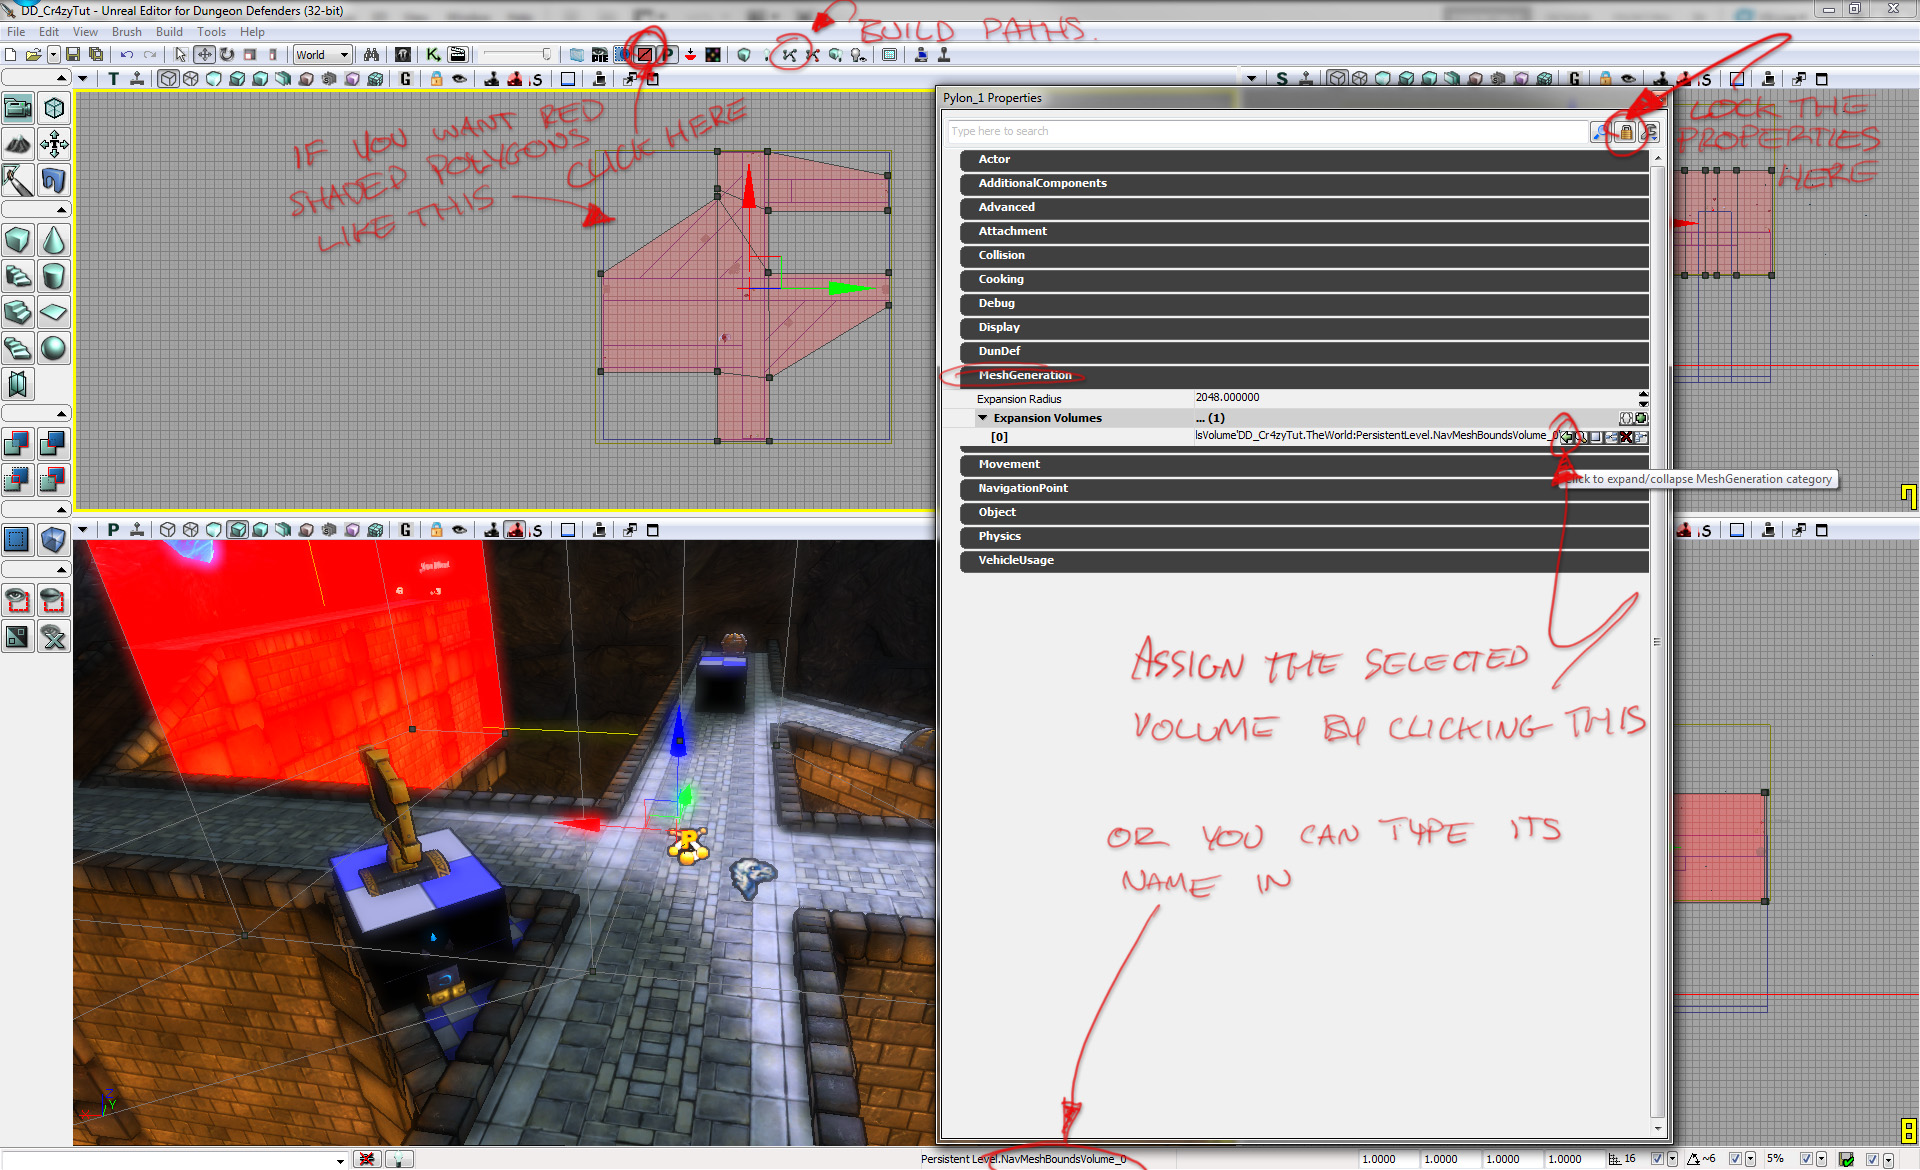Show selected actors only (eye icon)

tap(18, 600)
